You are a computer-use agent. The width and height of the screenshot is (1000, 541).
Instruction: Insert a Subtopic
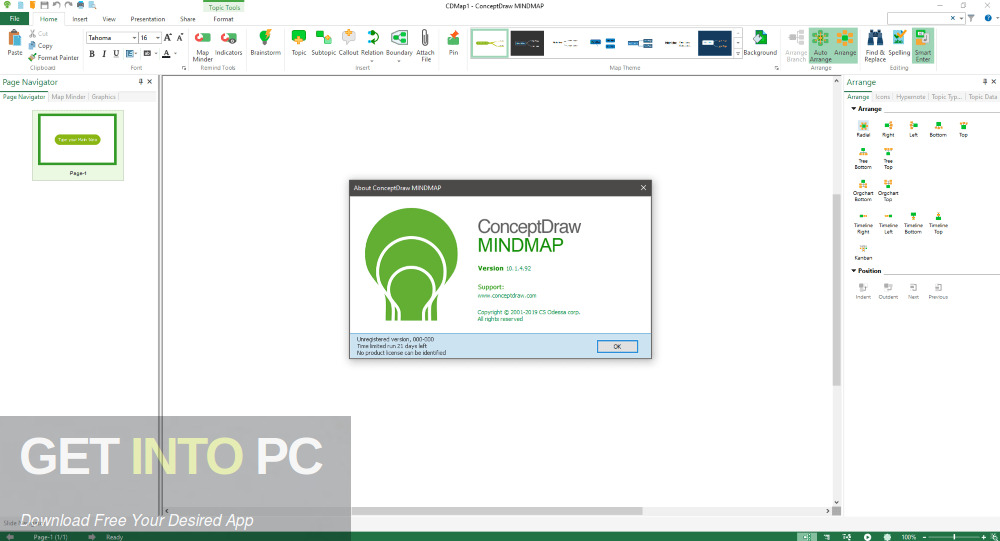(x=323, y=43)
